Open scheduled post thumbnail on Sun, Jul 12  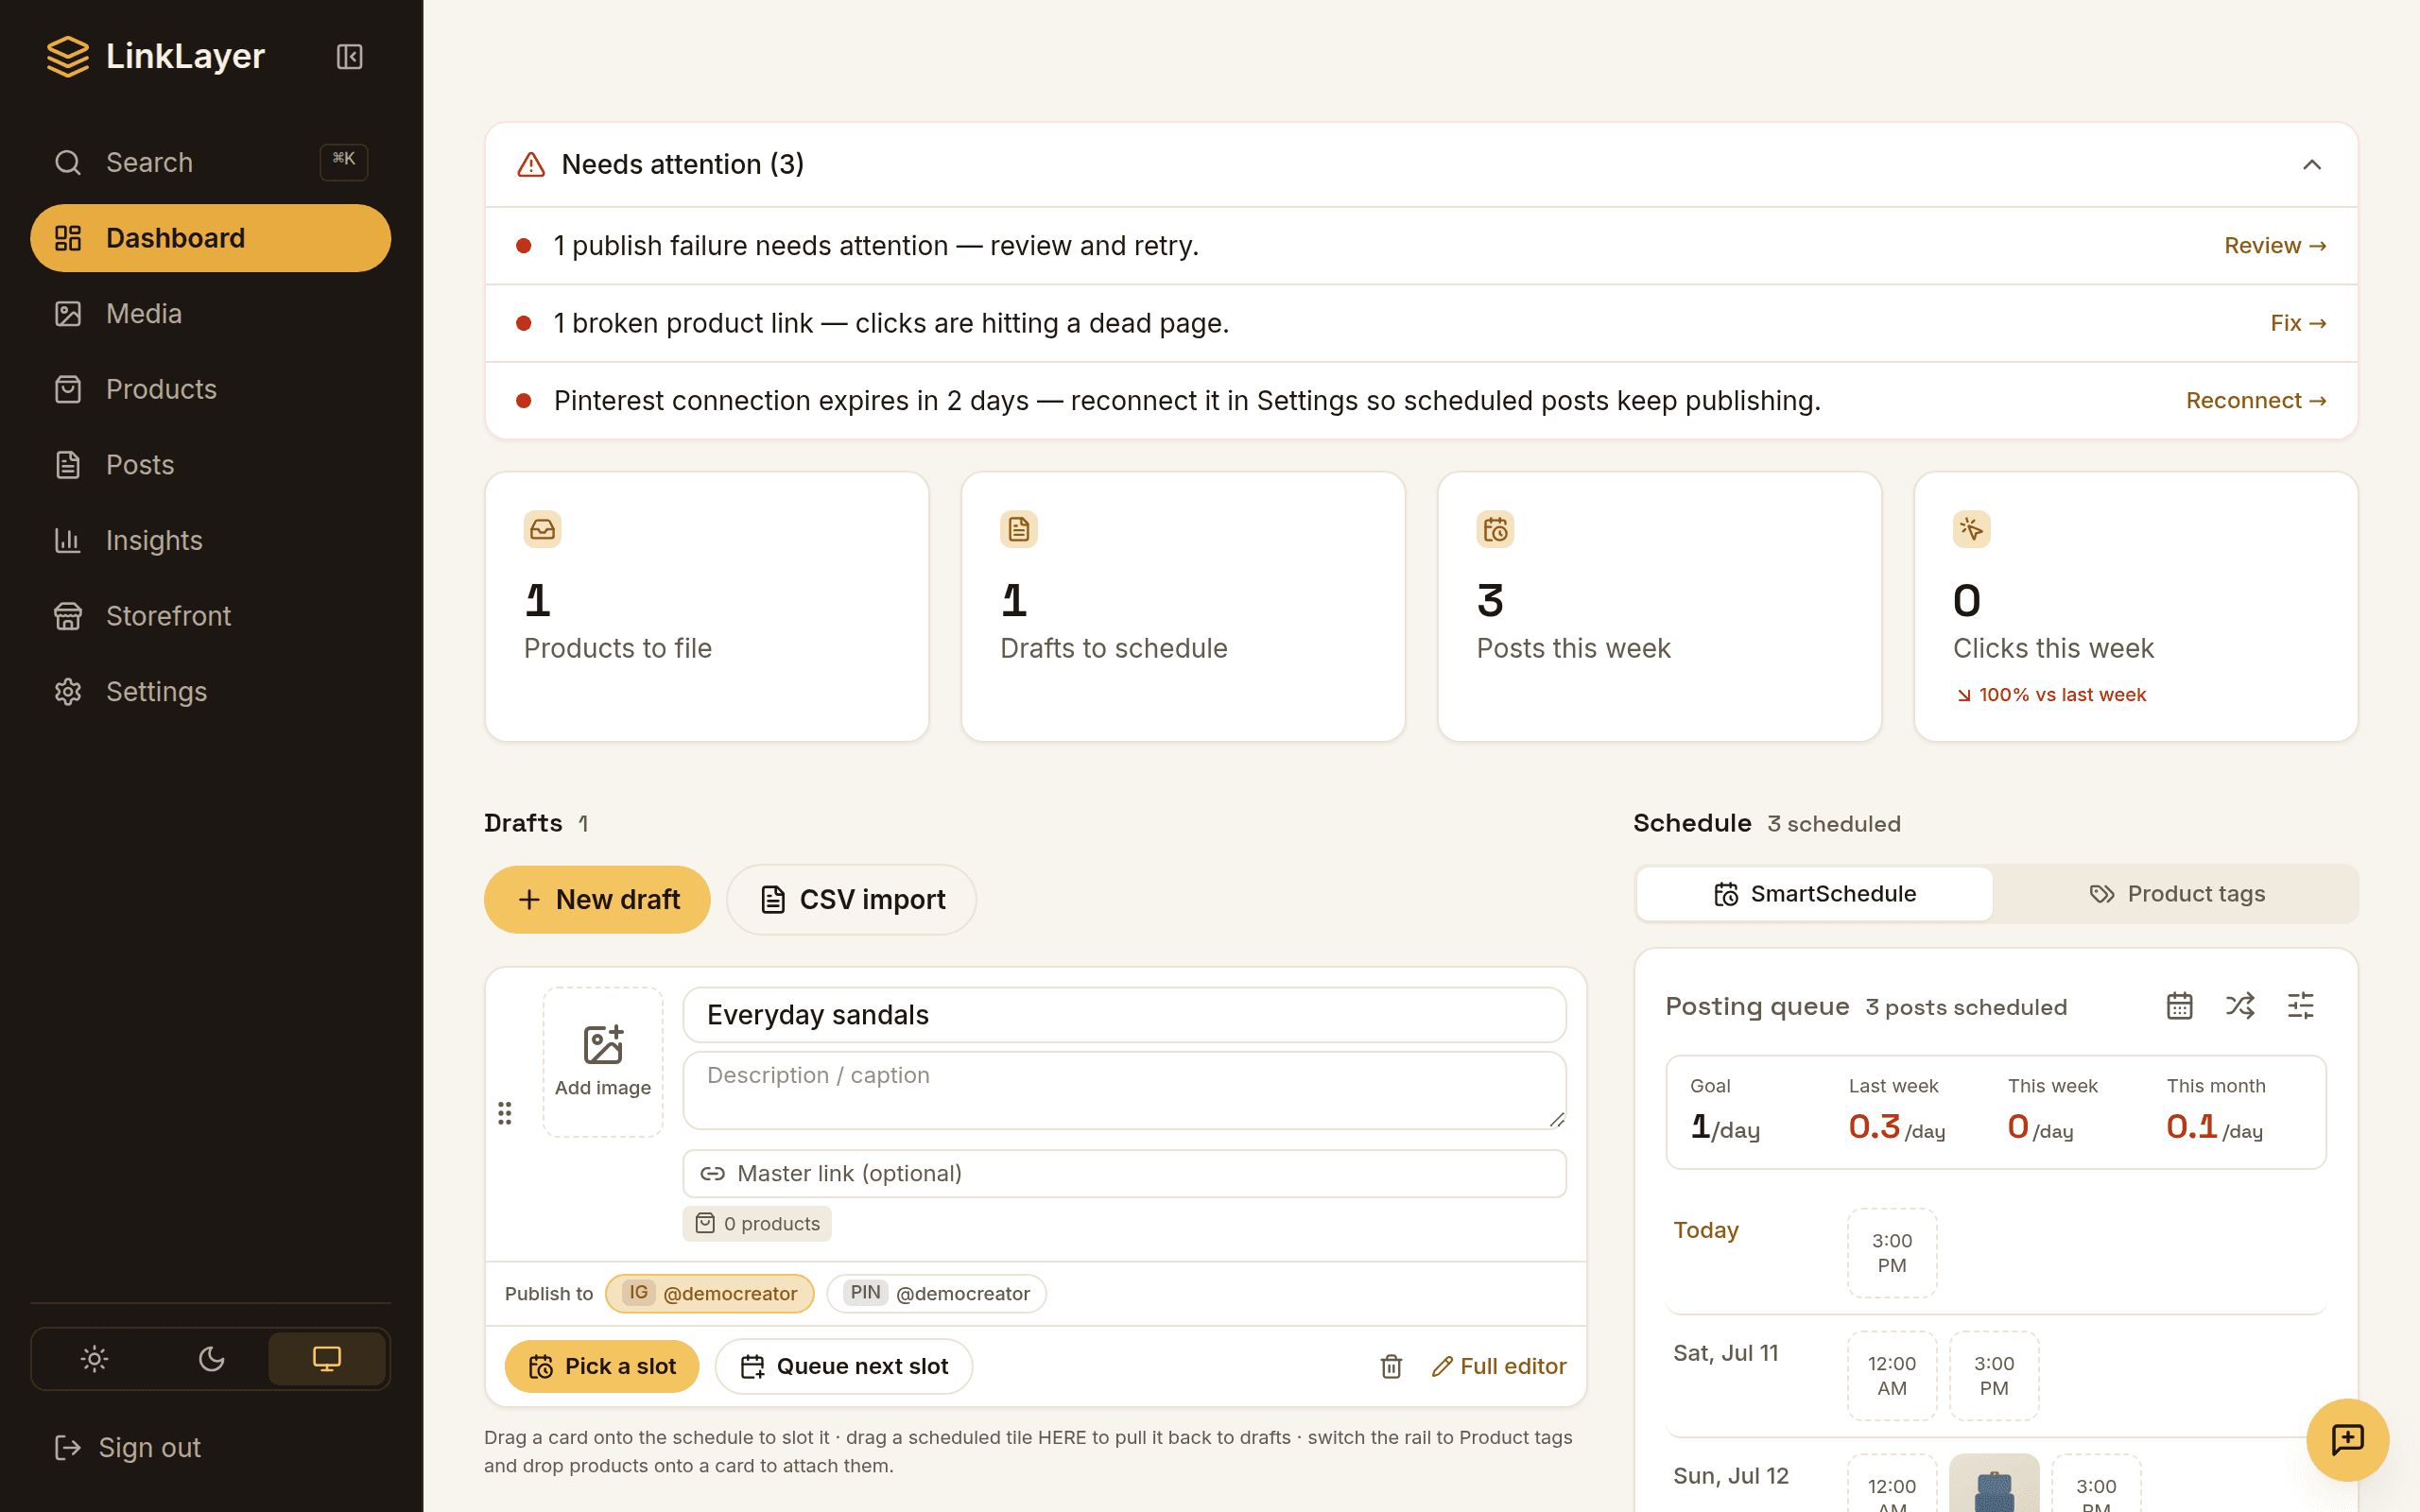pyautogui.click(x=1994, y=1484)
